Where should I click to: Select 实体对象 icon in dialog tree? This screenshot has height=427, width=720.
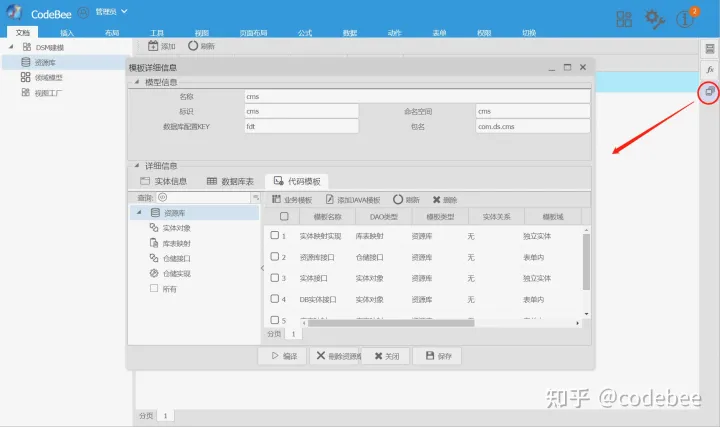[154, 228]
